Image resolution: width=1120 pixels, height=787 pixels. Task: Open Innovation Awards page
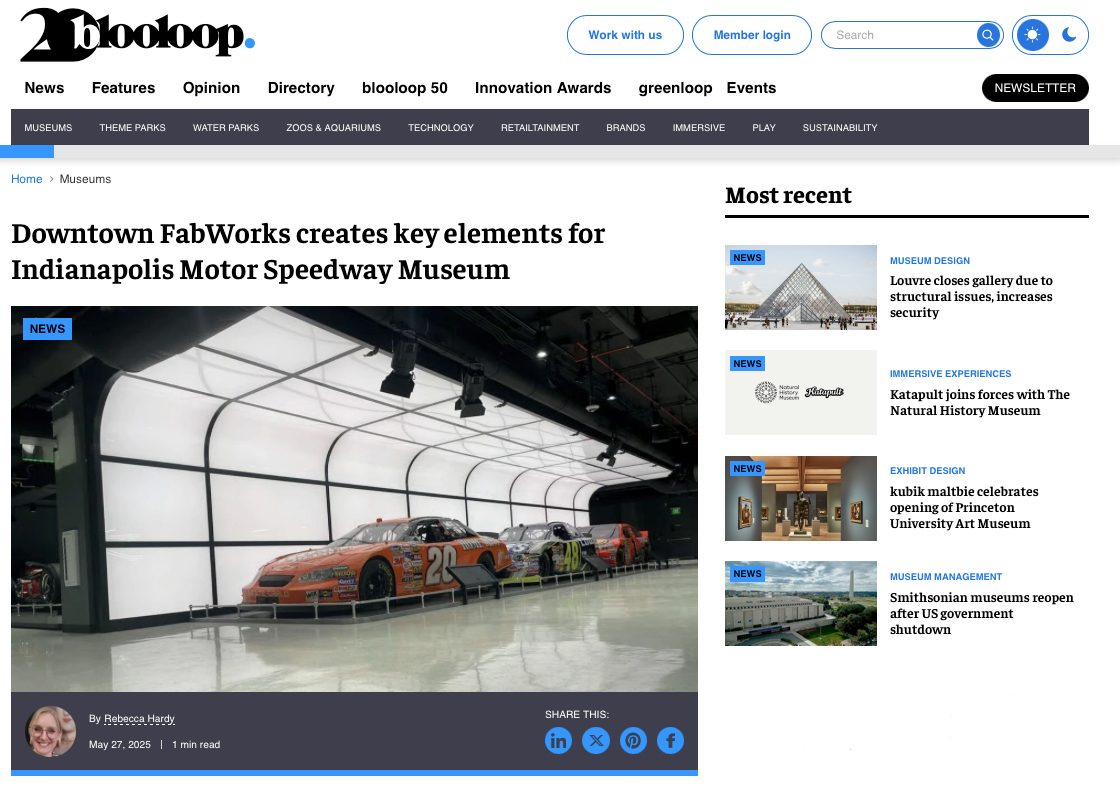click(543, 88)
